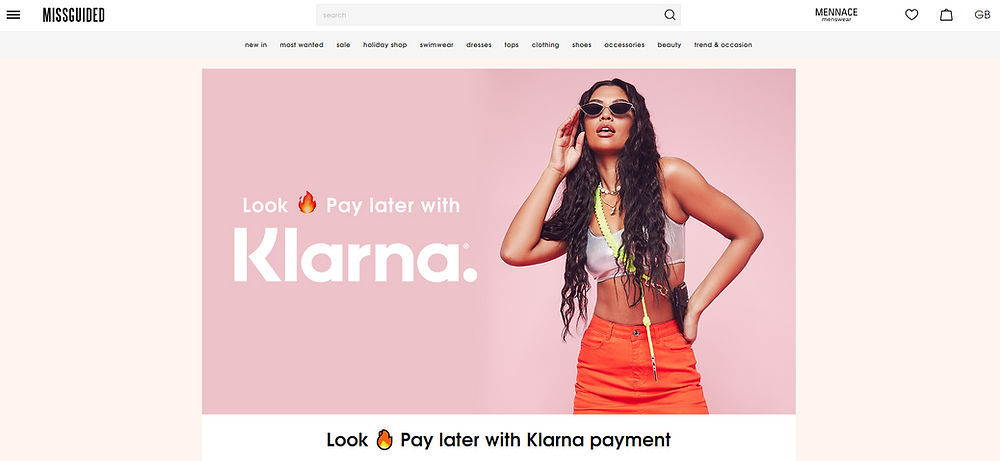The height and width of the screenshot is (461, 1000).
Task: Open the trend & occasion menu
Action: coord(723,45)
